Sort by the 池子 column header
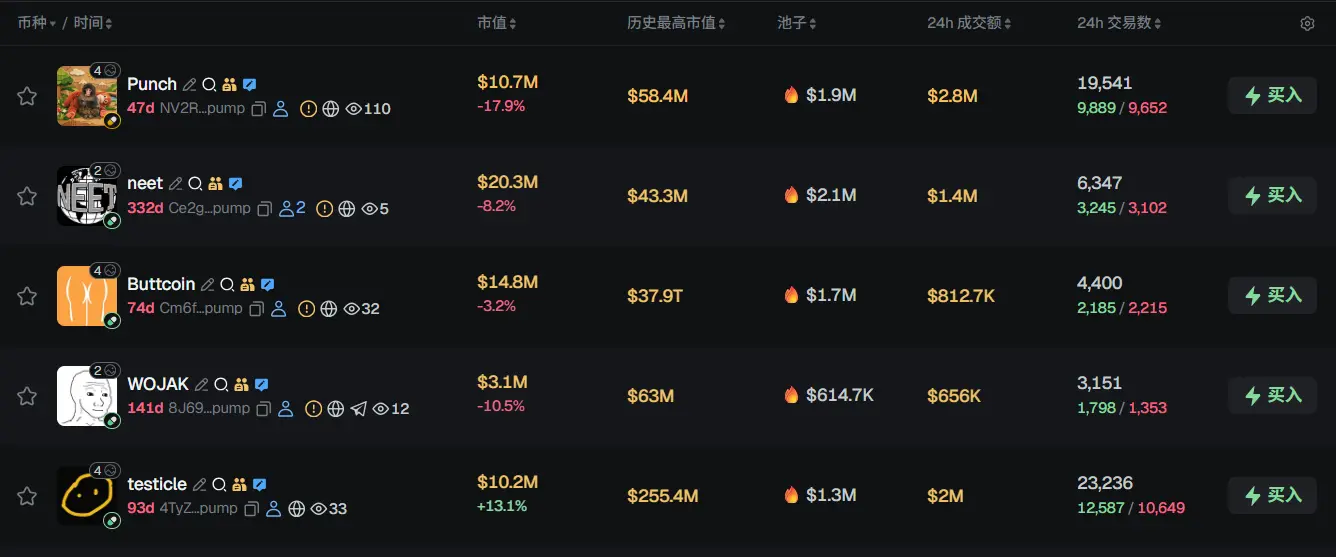Screen dimensions: 1336x557 coord(796,23)
